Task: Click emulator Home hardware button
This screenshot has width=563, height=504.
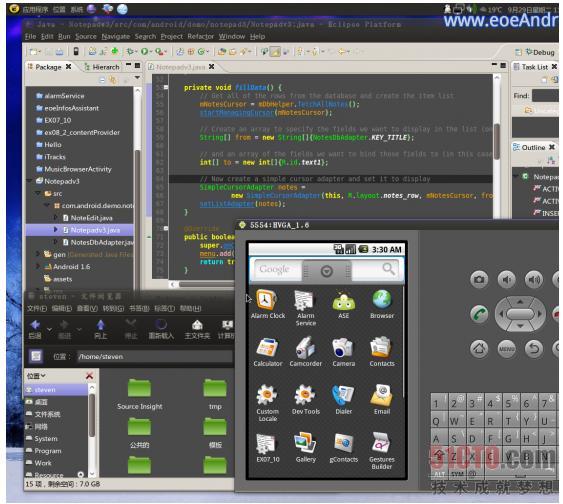Action: tap(479, 348)
